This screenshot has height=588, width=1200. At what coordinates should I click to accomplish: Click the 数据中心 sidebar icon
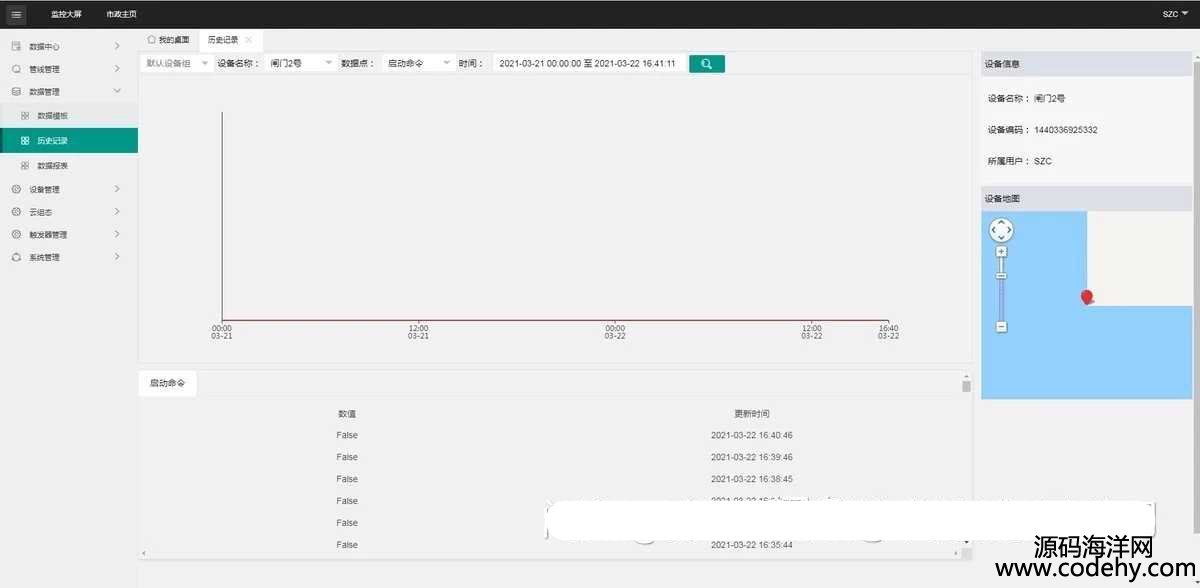pos(16,46)
